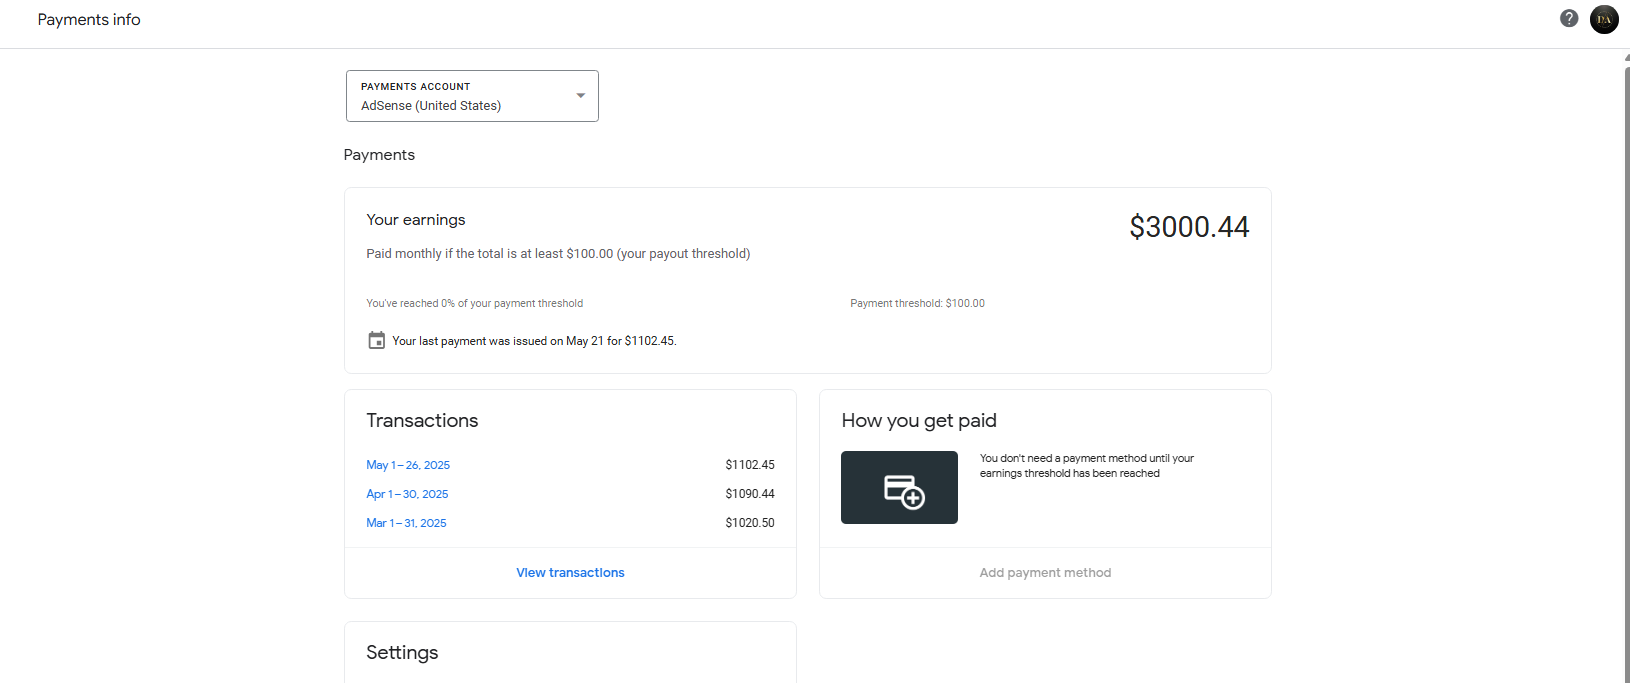The width and height of the screenshot is (1630, 683).
Task: Click the How you get paid heading
Action: pos(919,421)
